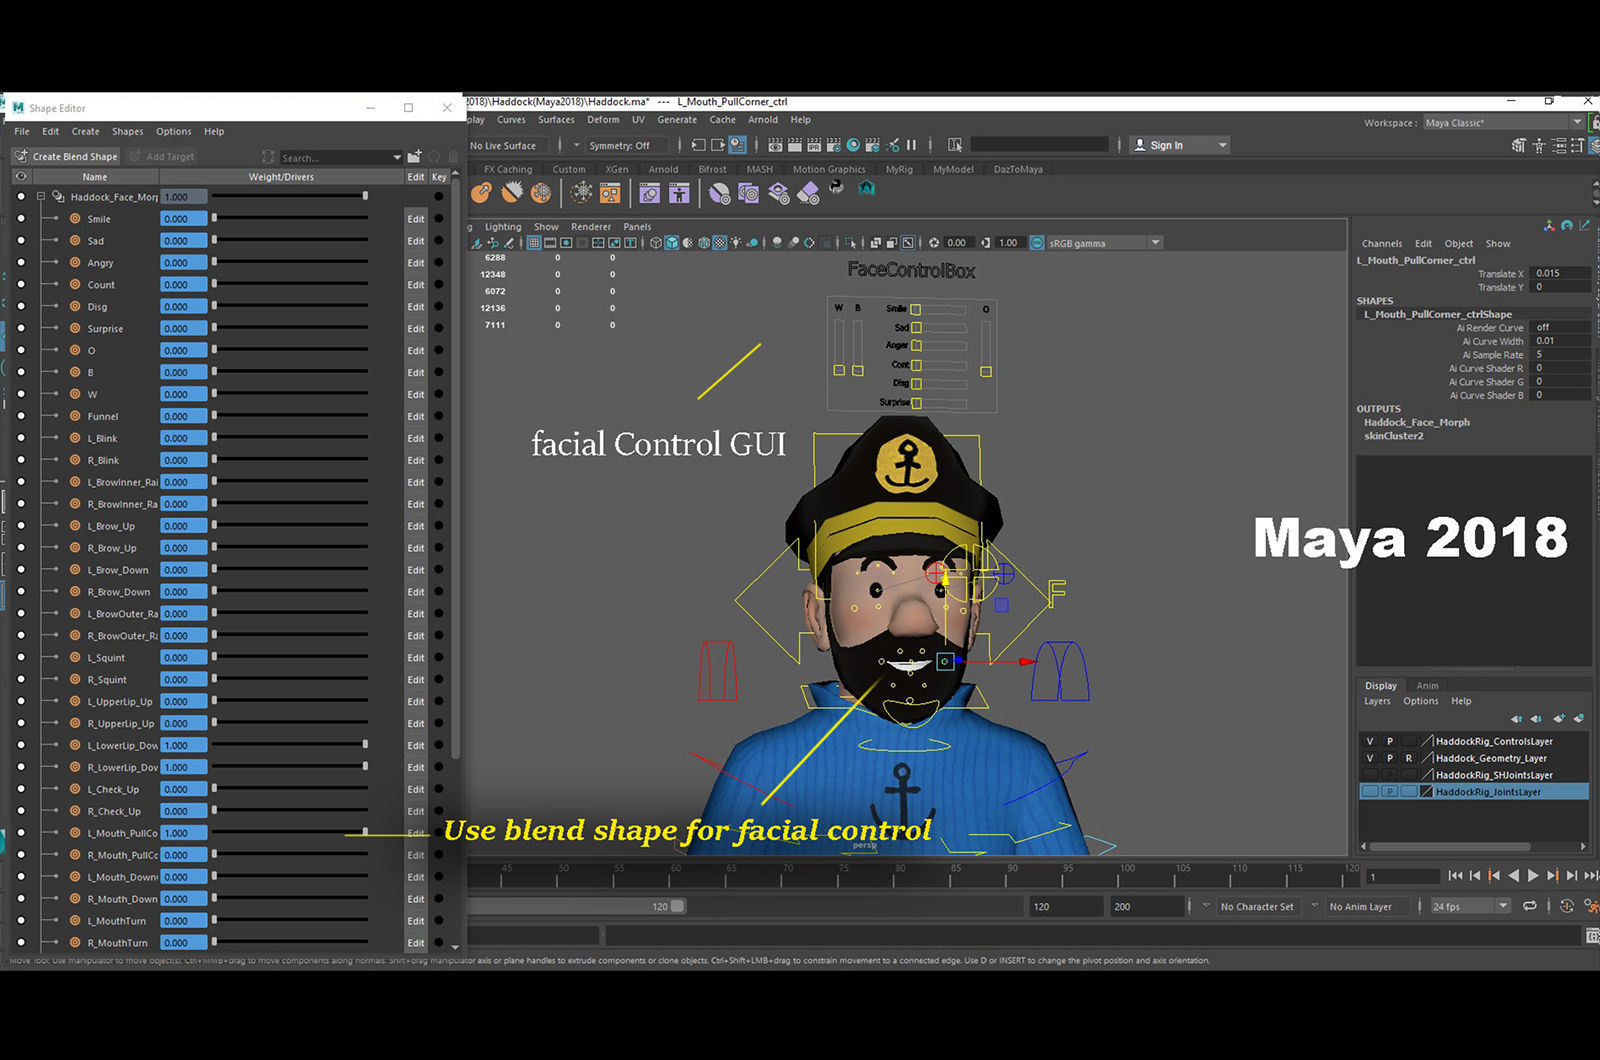Create layer from selected icon
The image size is (1600, 1060).
pos(1579,718)
